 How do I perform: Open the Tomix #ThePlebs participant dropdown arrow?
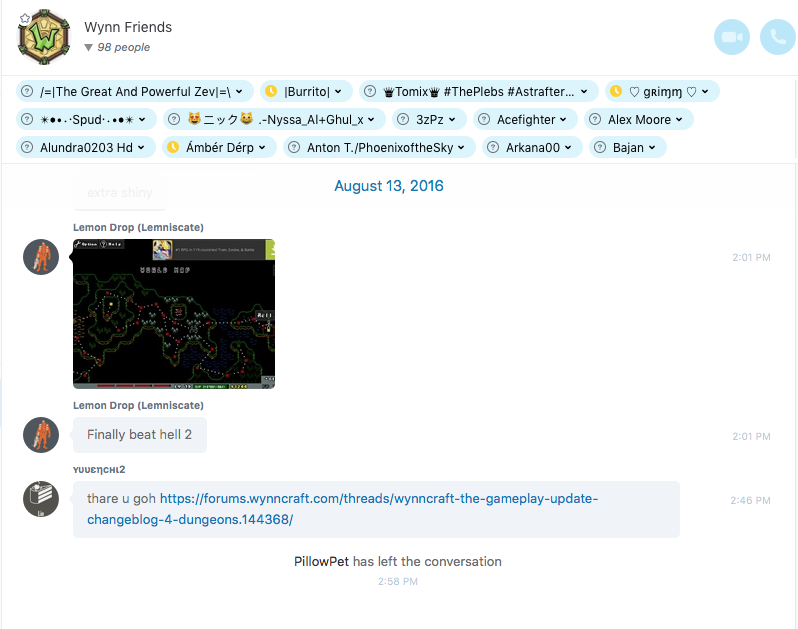point(584,92)
